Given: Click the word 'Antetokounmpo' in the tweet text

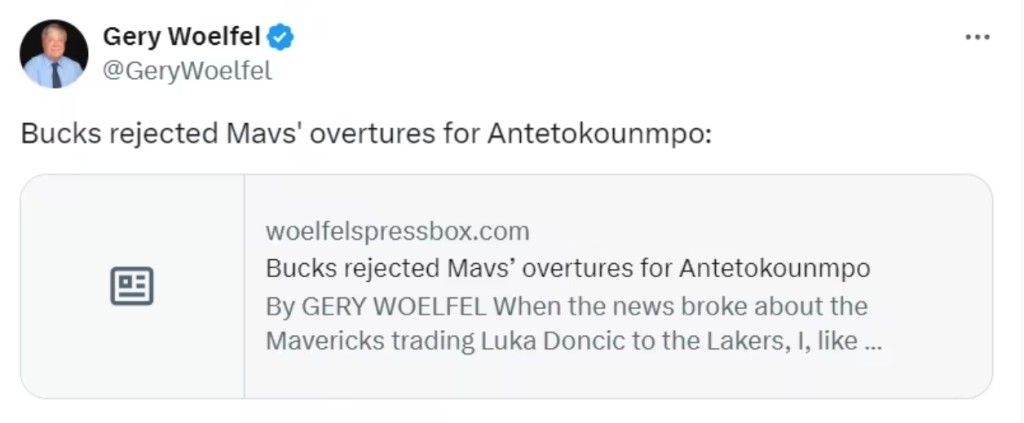Looking at the screenshot, I should tap(598, 134).
